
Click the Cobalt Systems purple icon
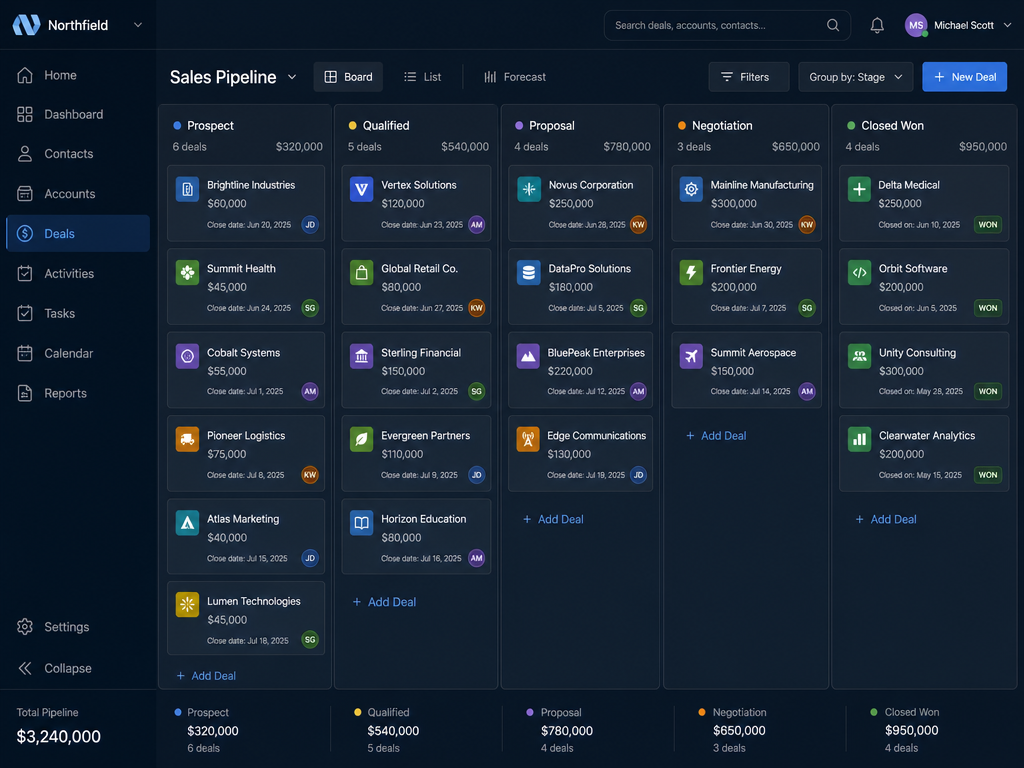tap(187, 357)
